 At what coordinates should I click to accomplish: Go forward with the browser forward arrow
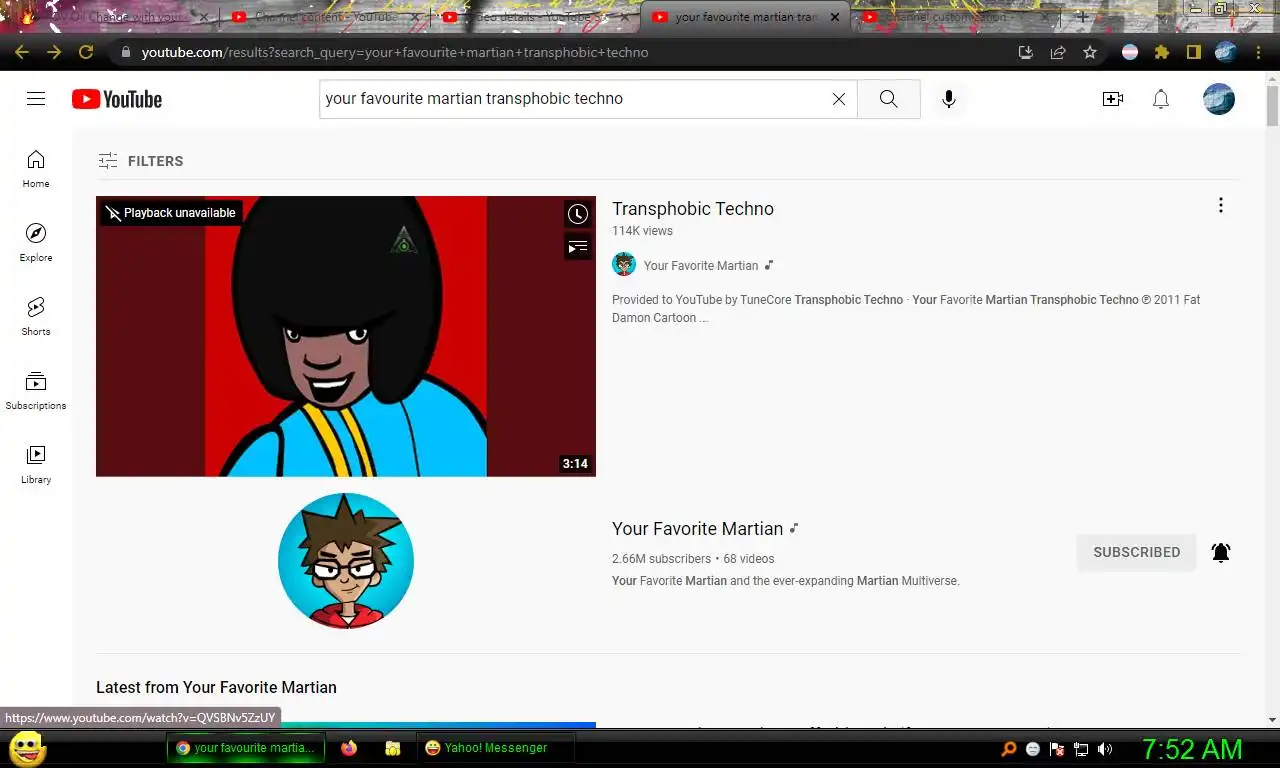pos(54,52)
